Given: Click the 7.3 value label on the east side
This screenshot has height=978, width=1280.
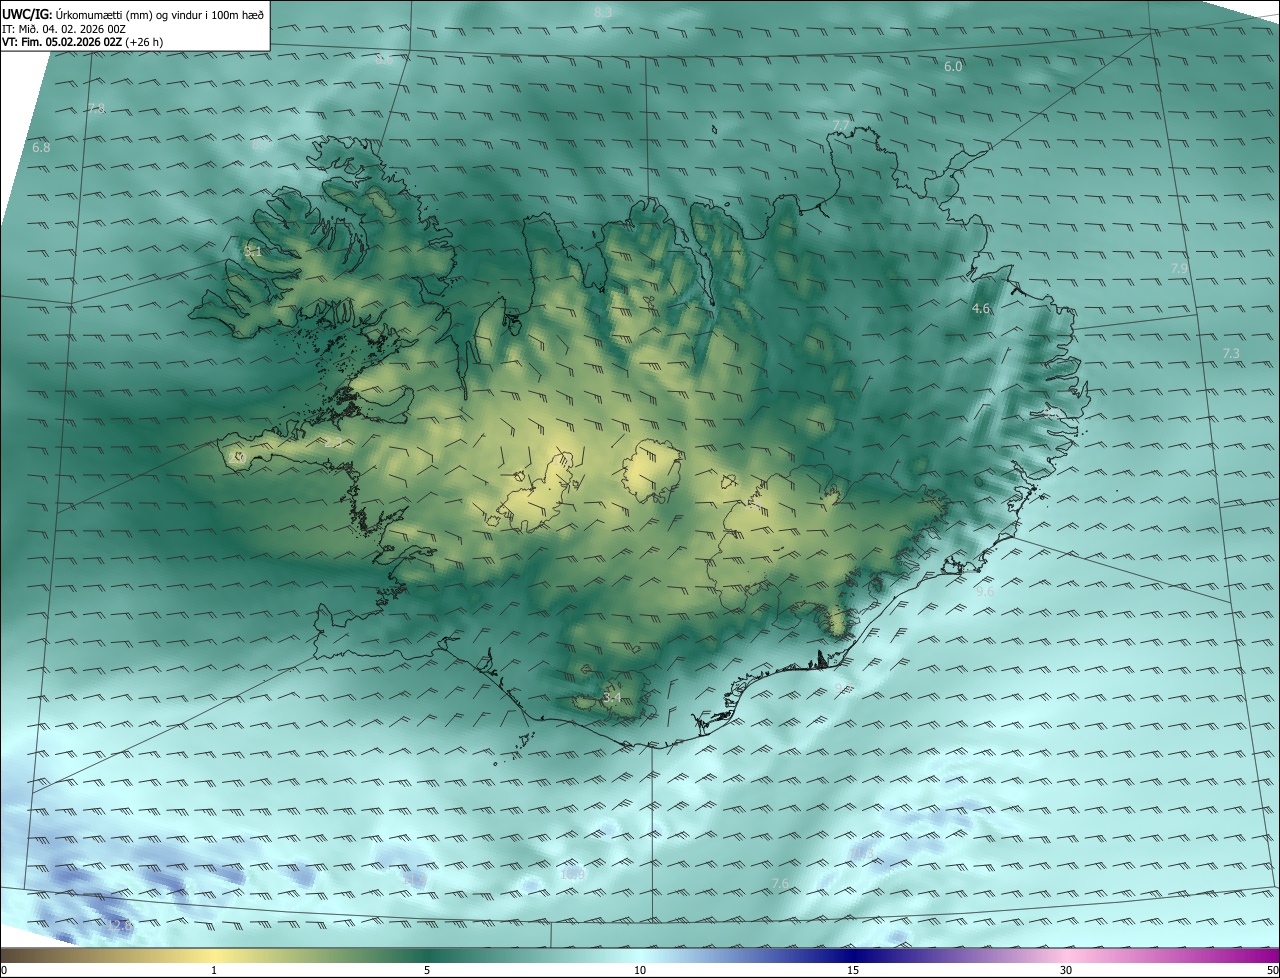Looking at the screenshot, I should click(1231, 354).
